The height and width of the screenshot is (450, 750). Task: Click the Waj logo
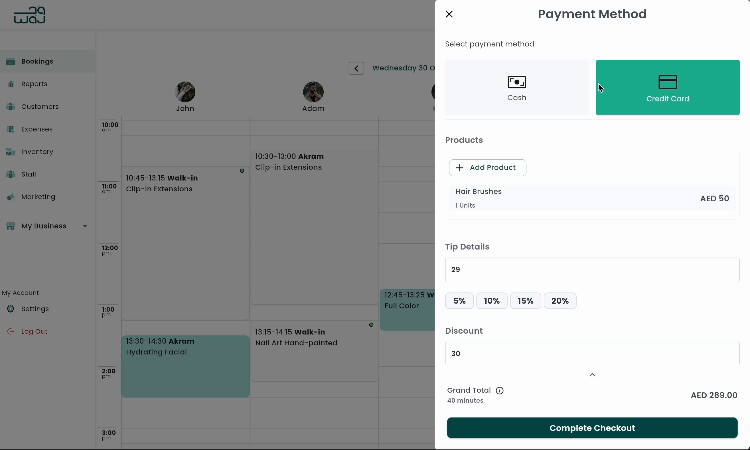click(x=30, y=15)
